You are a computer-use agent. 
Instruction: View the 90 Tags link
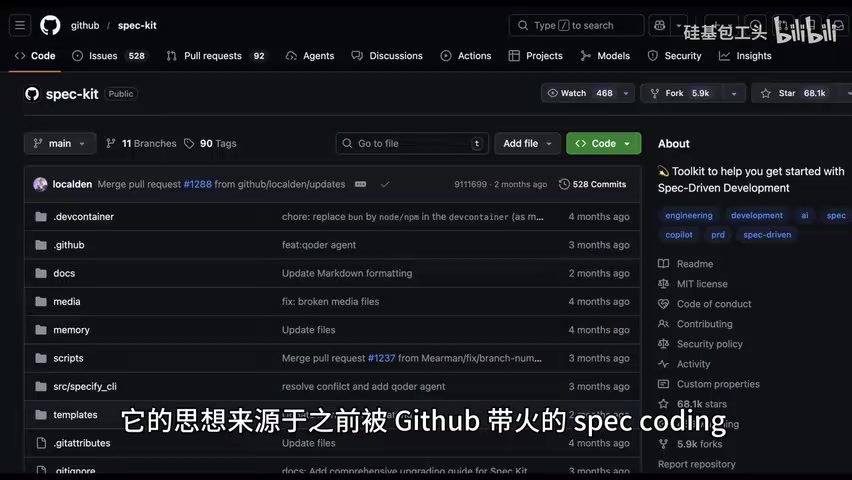[x=210, y=144]
